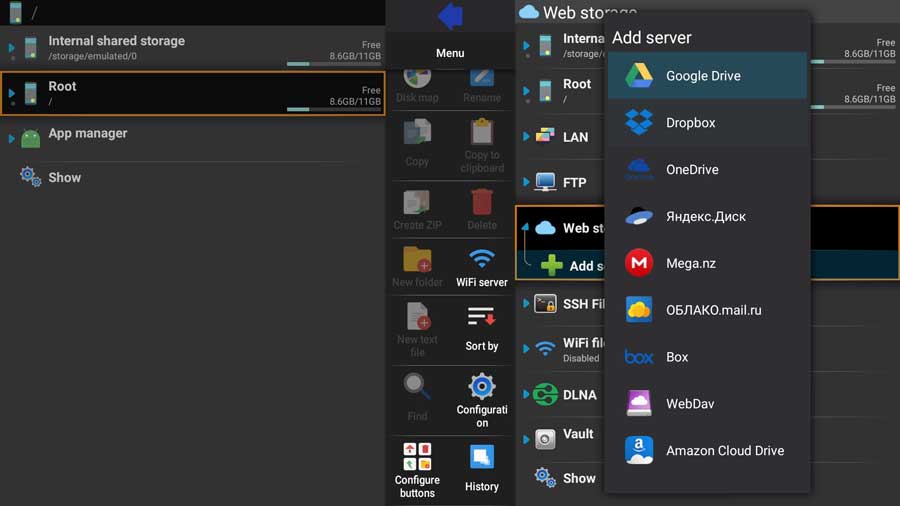Screen dimensions: 900x506
Task: Click the SSH File terminal icon
Action: click(545, 303)
